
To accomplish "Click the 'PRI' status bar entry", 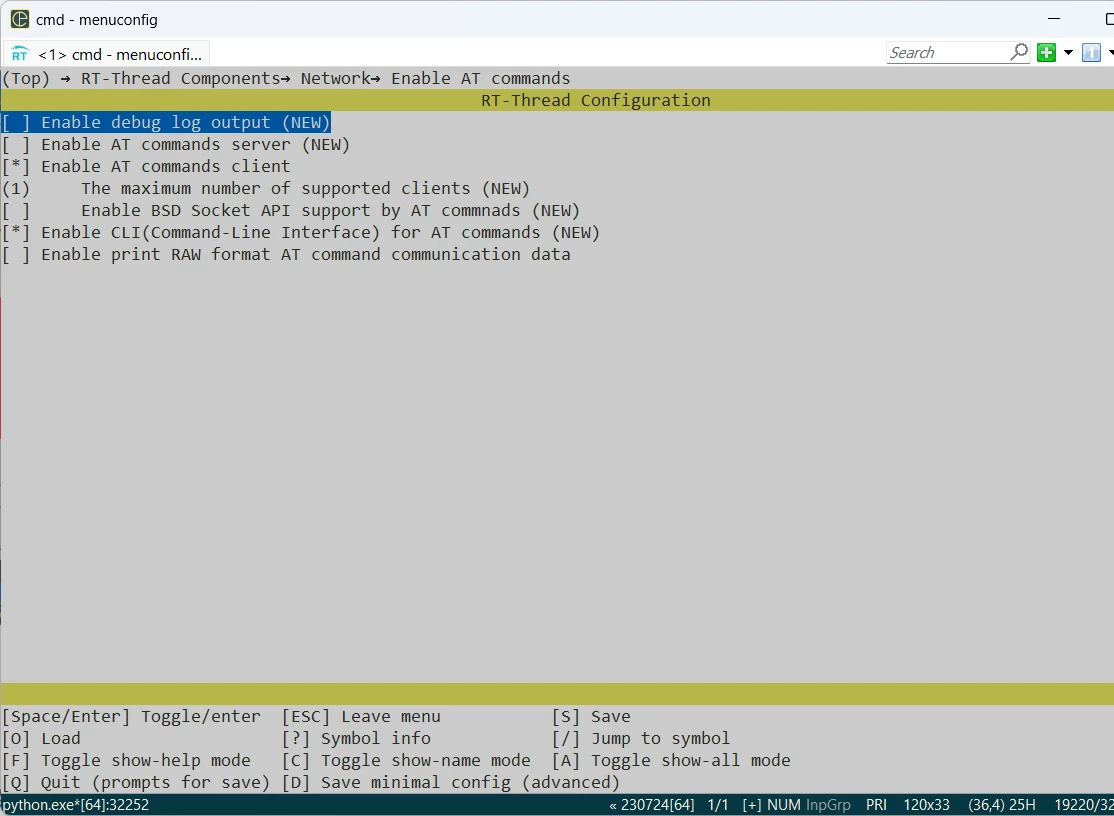I will 876,805.
